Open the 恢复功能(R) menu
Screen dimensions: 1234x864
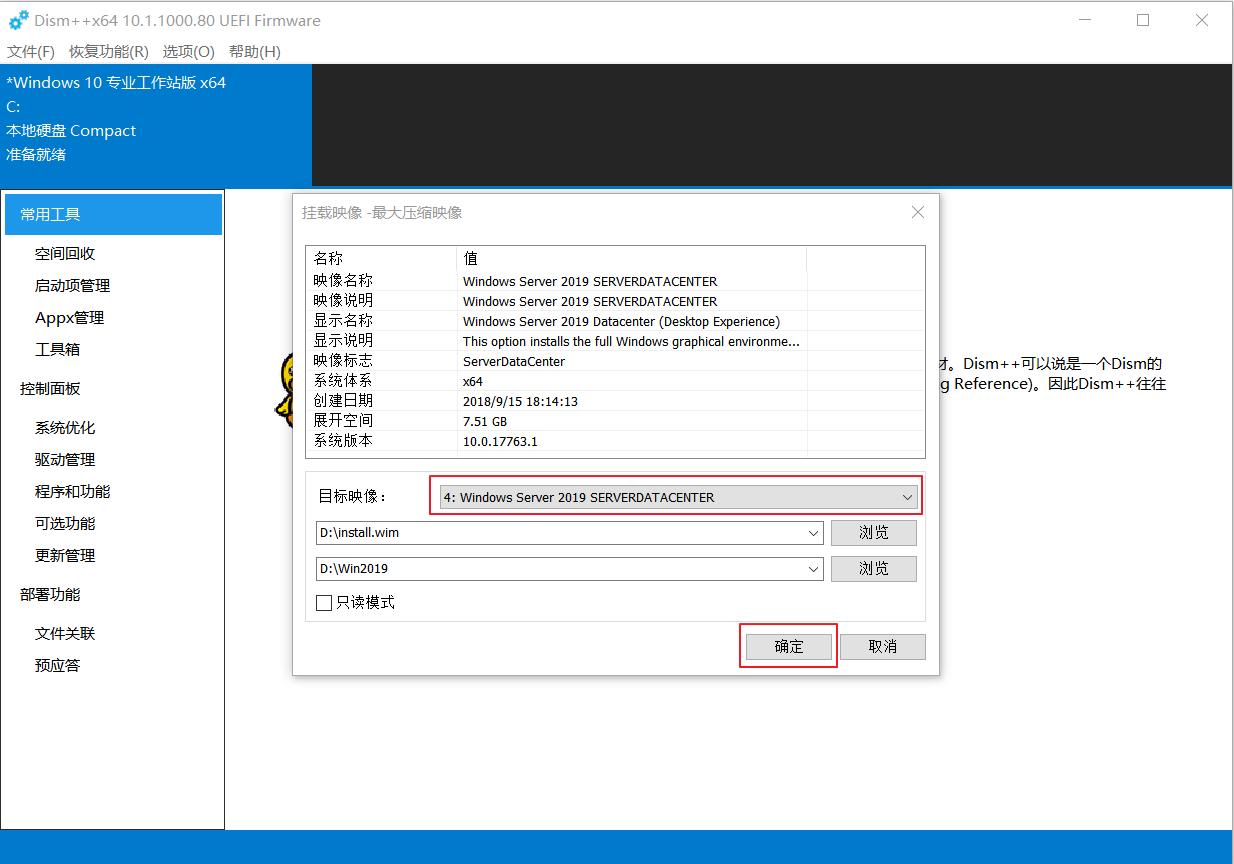click(x=107, y=51)
